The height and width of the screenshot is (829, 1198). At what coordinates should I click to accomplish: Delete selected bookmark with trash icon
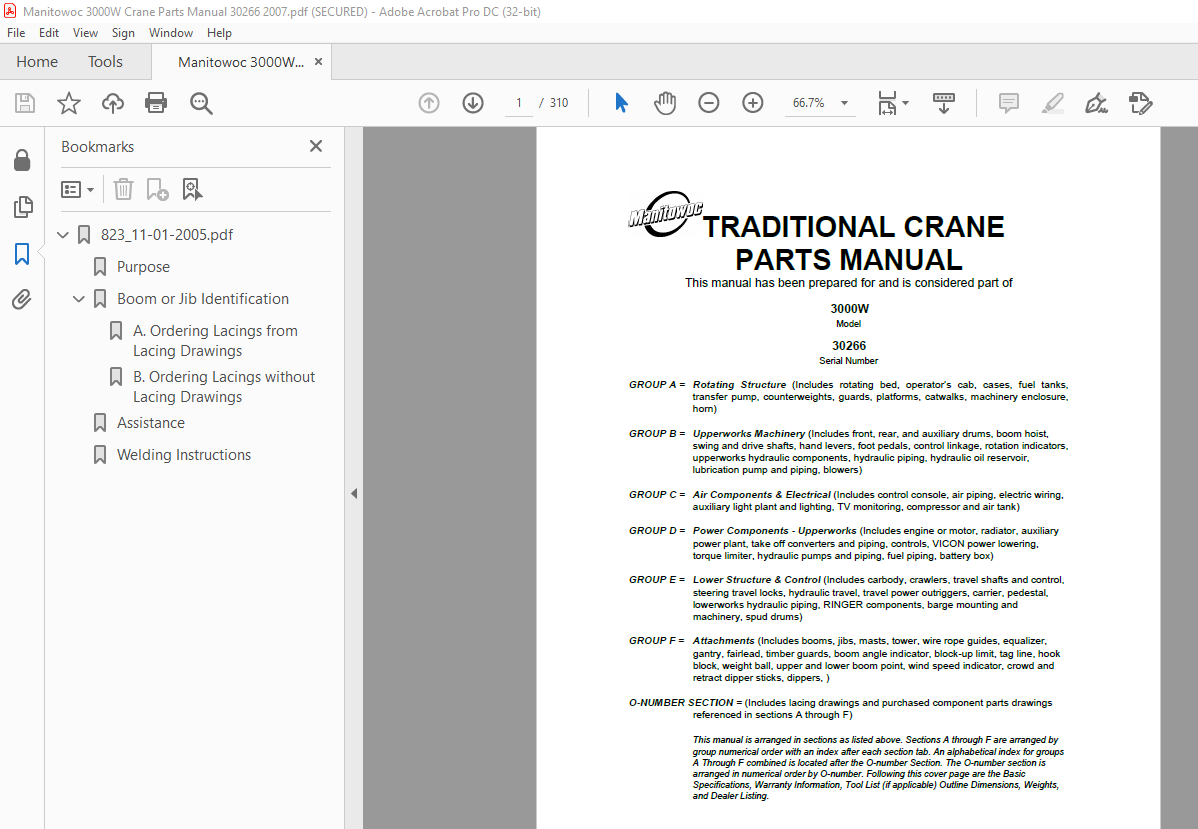[123, 189]
